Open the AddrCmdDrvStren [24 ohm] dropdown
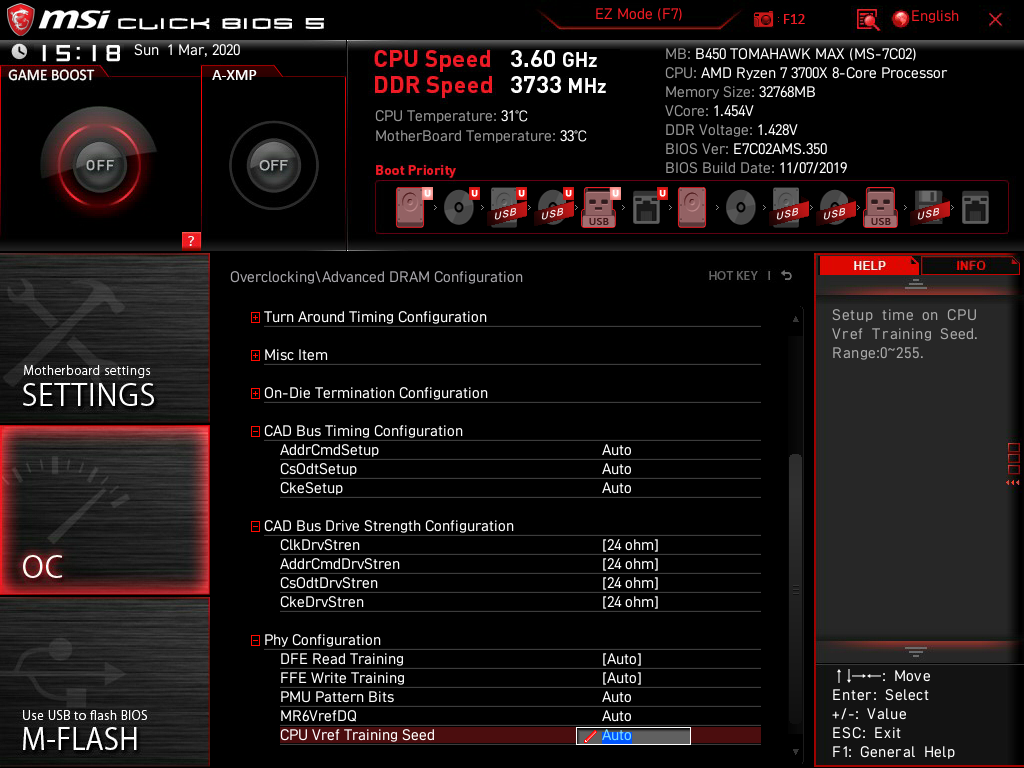Screen dimensions: 1024x768 pyautogui.click(x=630, y=564)
